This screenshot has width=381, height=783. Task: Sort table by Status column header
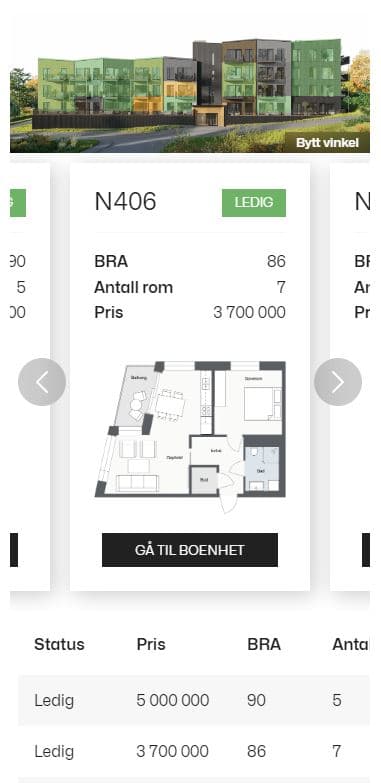pos(59,644)
